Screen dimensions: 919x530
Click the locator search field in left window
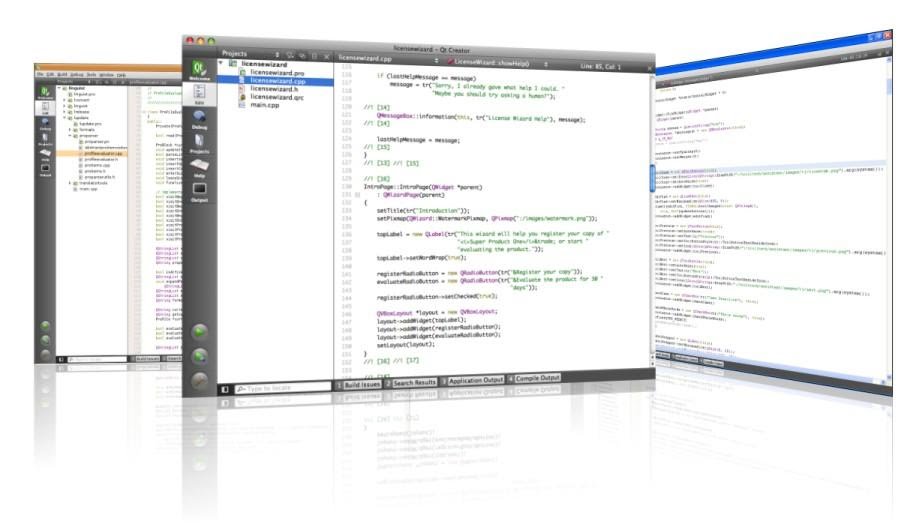[97, 359]
